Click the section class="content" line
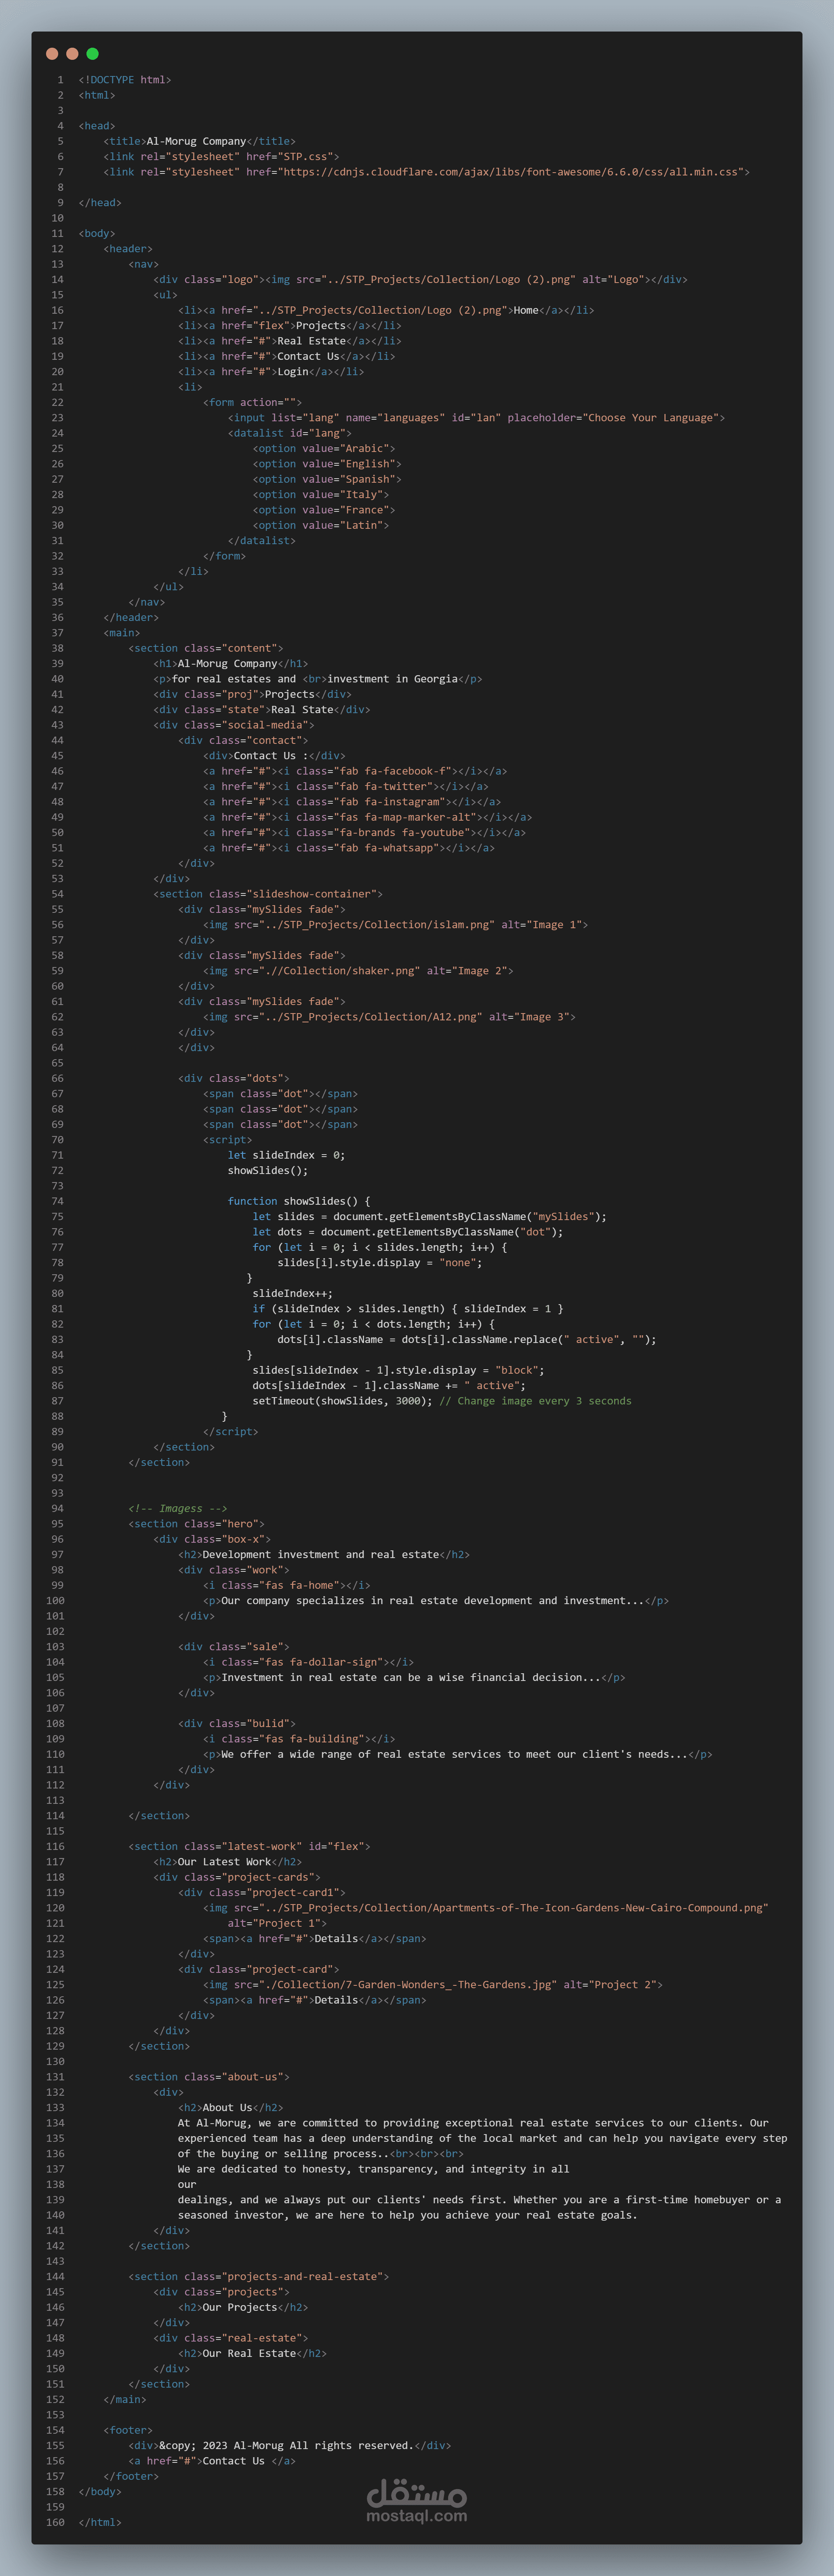This screenshot has height=2576, width=834. (x=206, y=648)
